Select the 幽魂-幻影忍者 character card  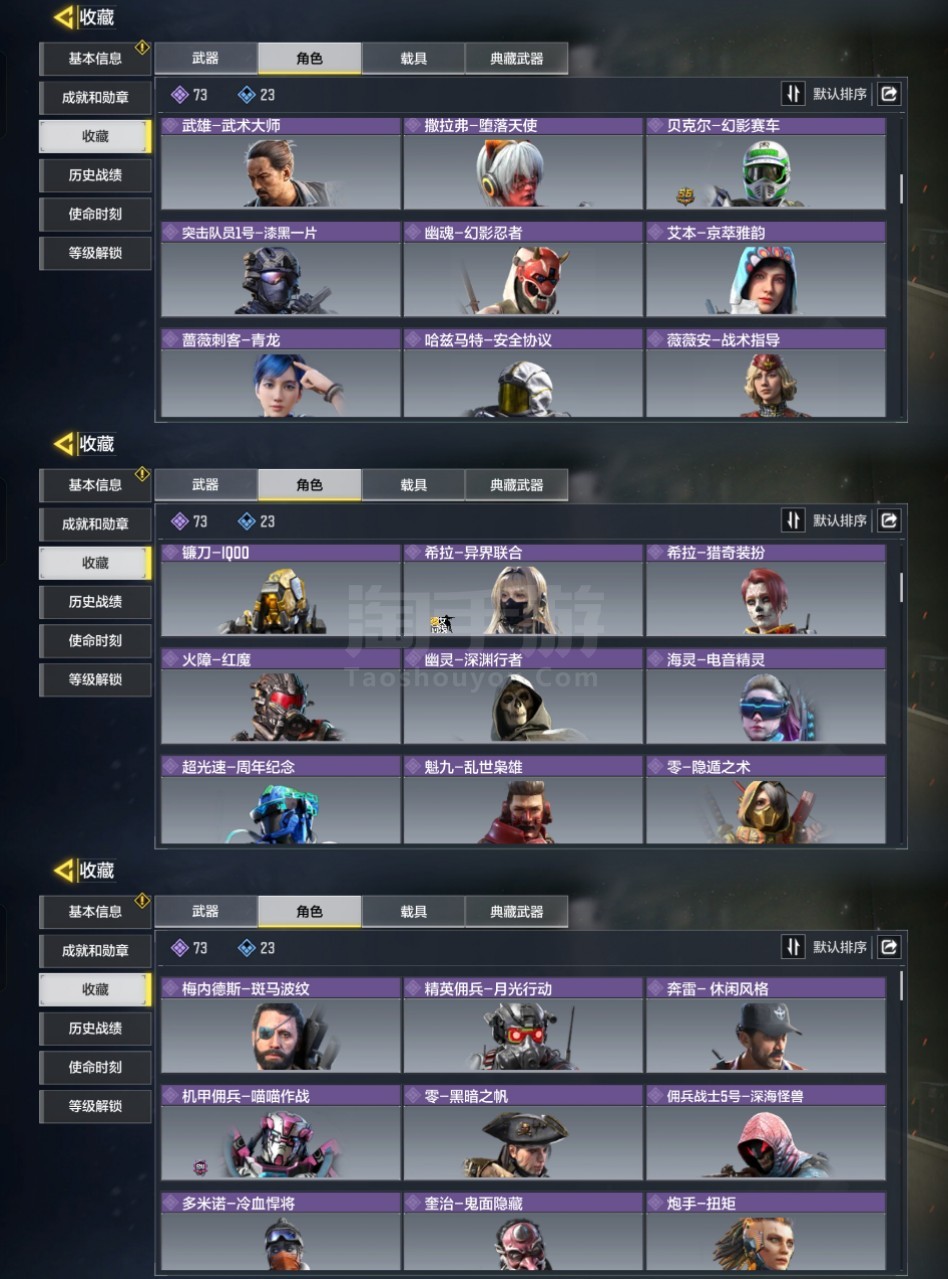pos(523,269)
